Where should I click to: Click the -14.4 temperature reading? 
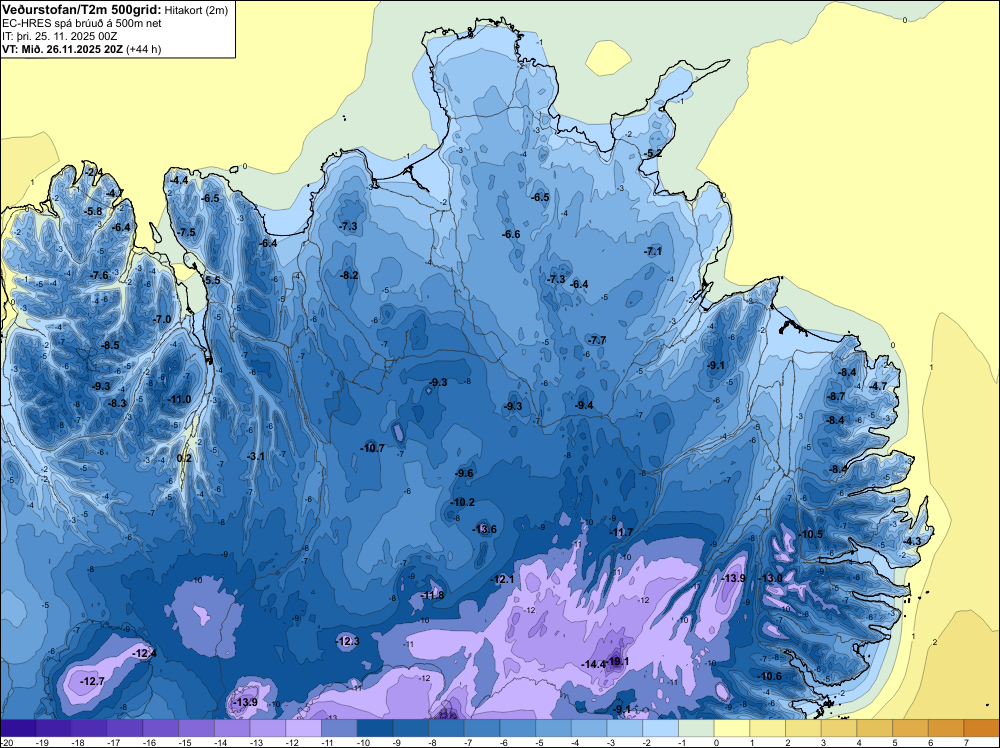click(x=594, y=664)
